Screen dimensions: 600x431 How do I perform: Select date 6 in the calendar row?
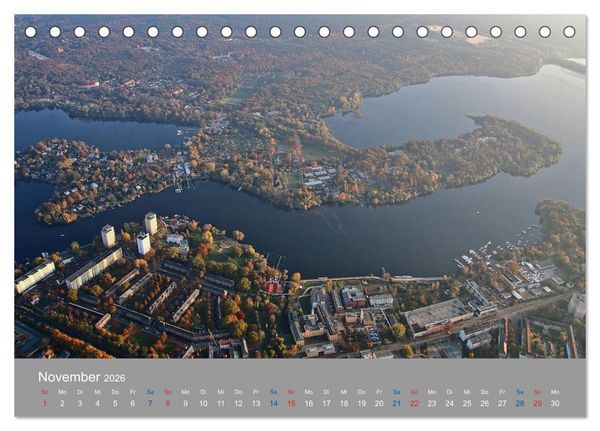pyautogui.click(x=133, y=403)
